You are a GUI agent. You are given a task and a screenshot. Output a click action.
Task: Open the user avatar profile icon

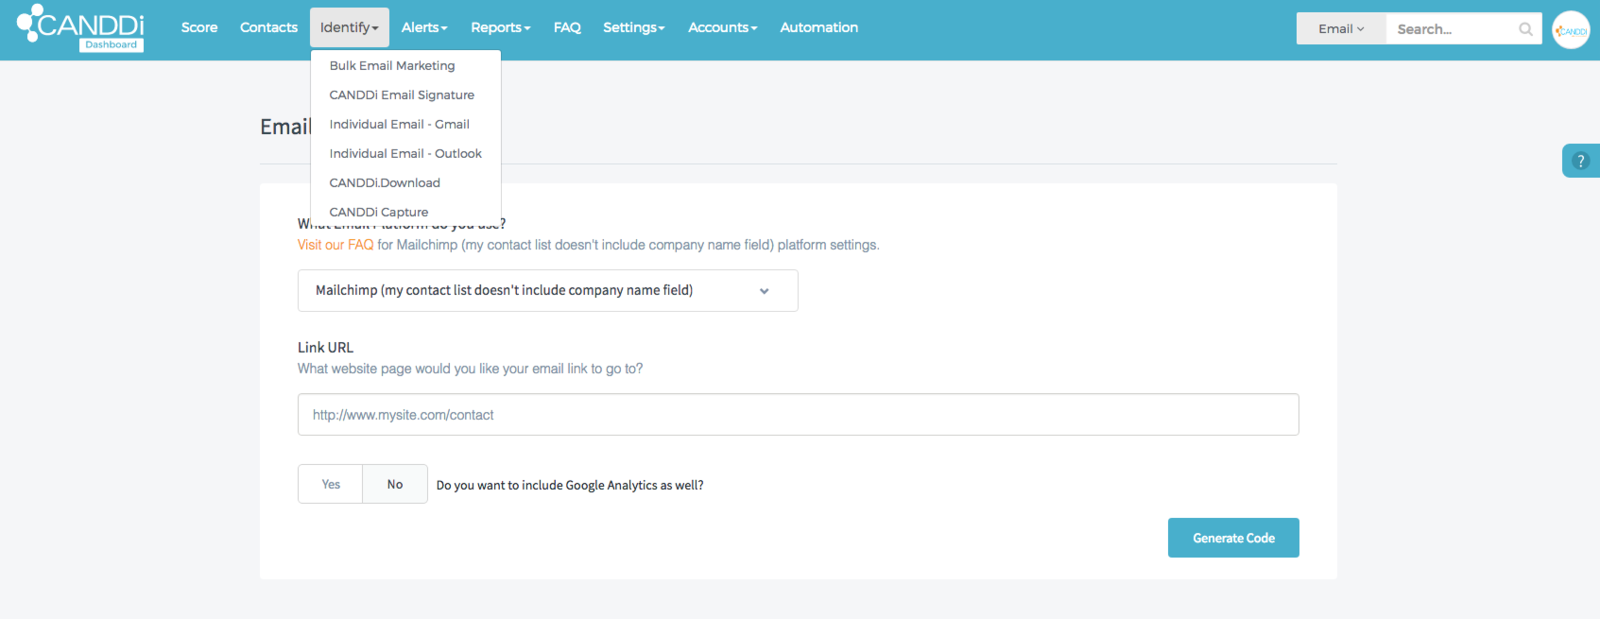tap(1571, 30)
